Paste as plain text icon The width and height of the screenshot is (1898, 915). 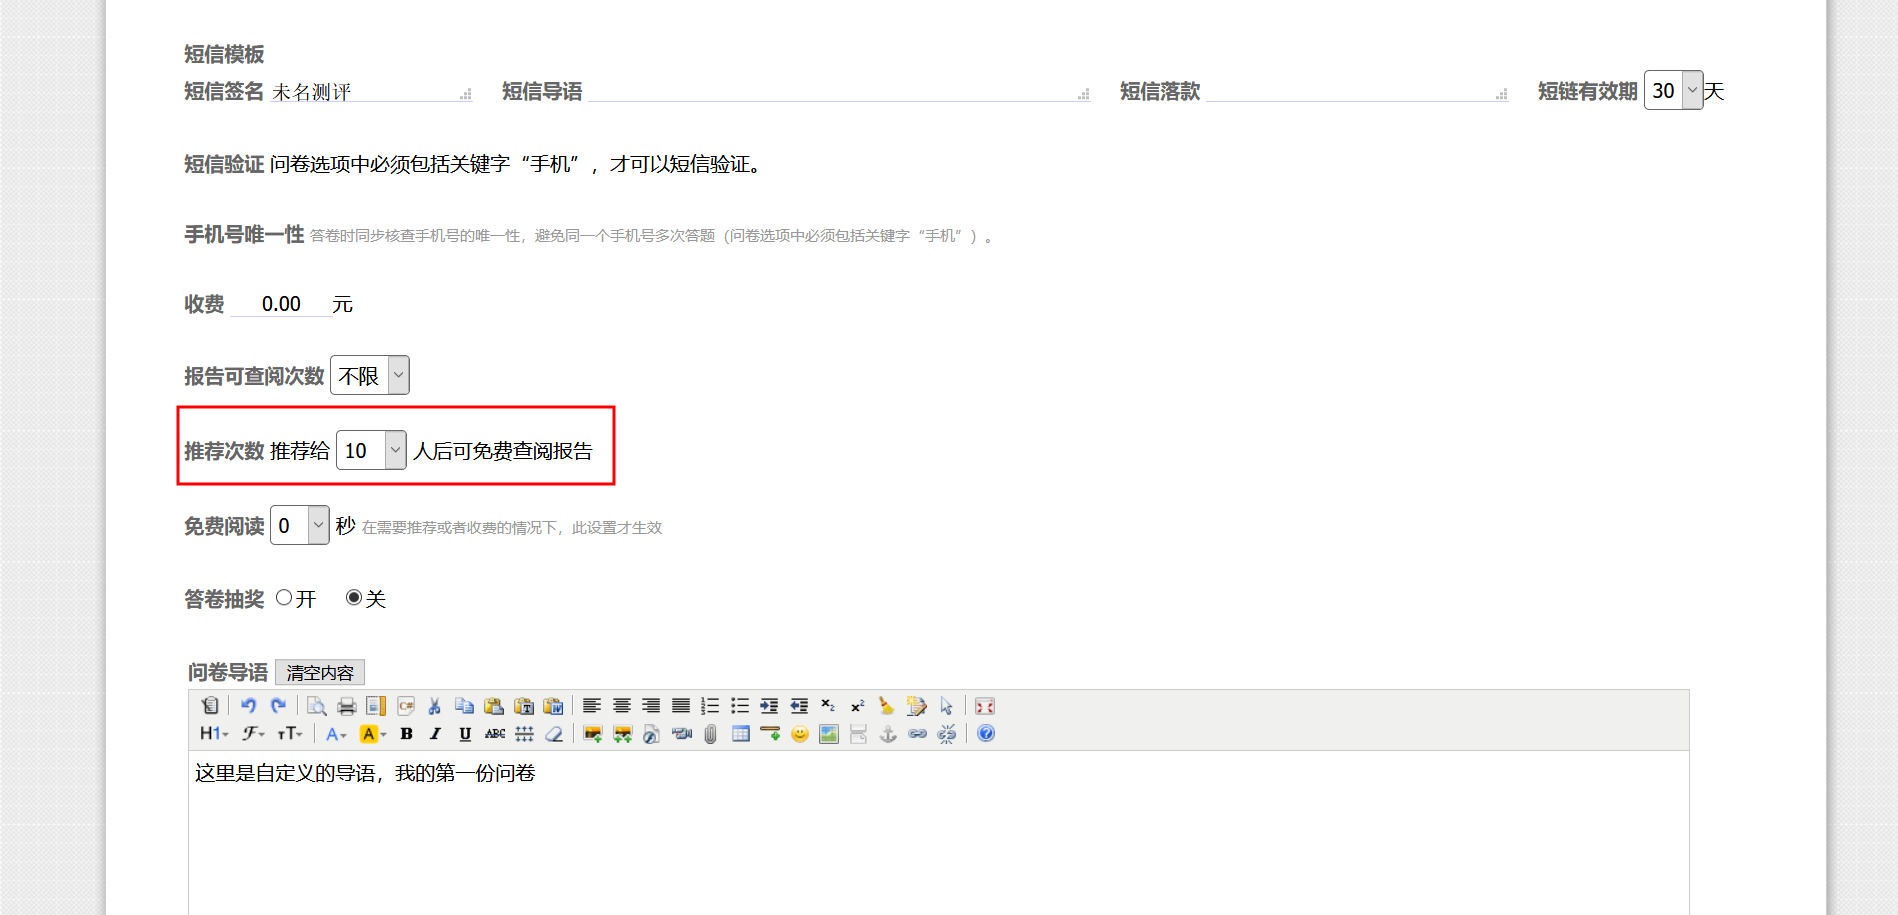(x=524, y=706)
